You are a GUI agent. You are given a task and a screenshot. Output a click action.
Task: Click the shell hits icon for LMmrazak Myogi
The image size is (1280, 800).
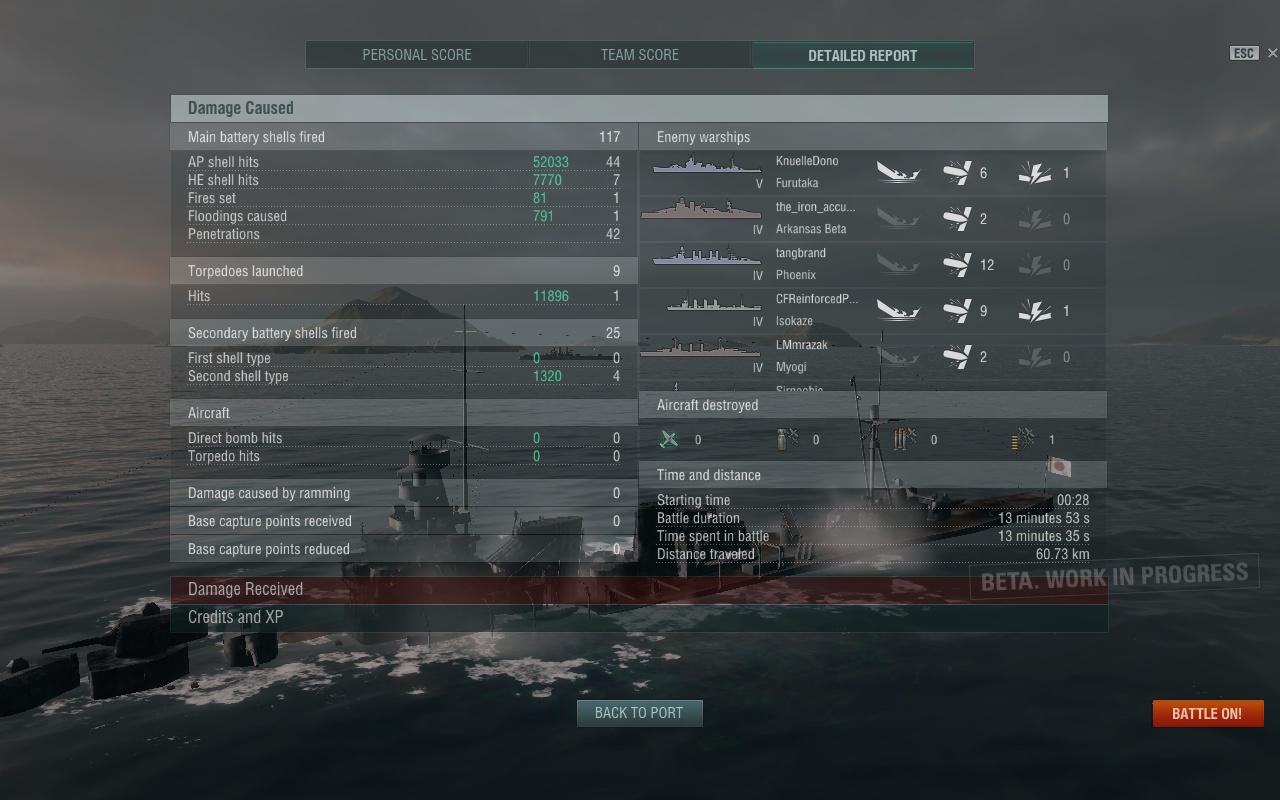[x=957, y=356]
